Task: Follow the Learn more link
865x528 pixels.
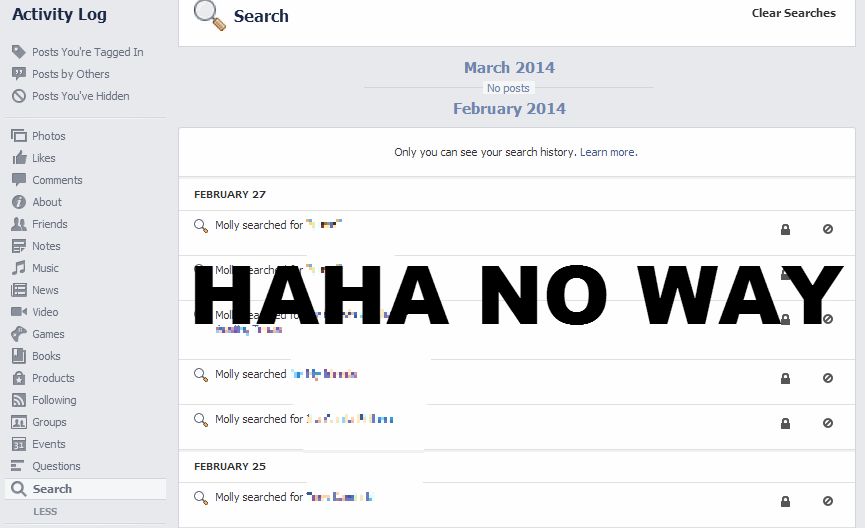Action: [608, 152]
